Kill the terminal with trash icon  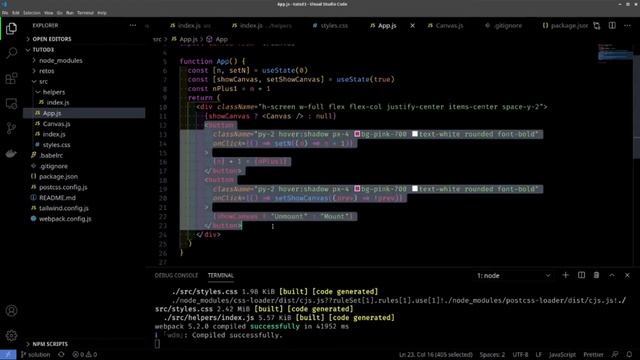point(596,276)
